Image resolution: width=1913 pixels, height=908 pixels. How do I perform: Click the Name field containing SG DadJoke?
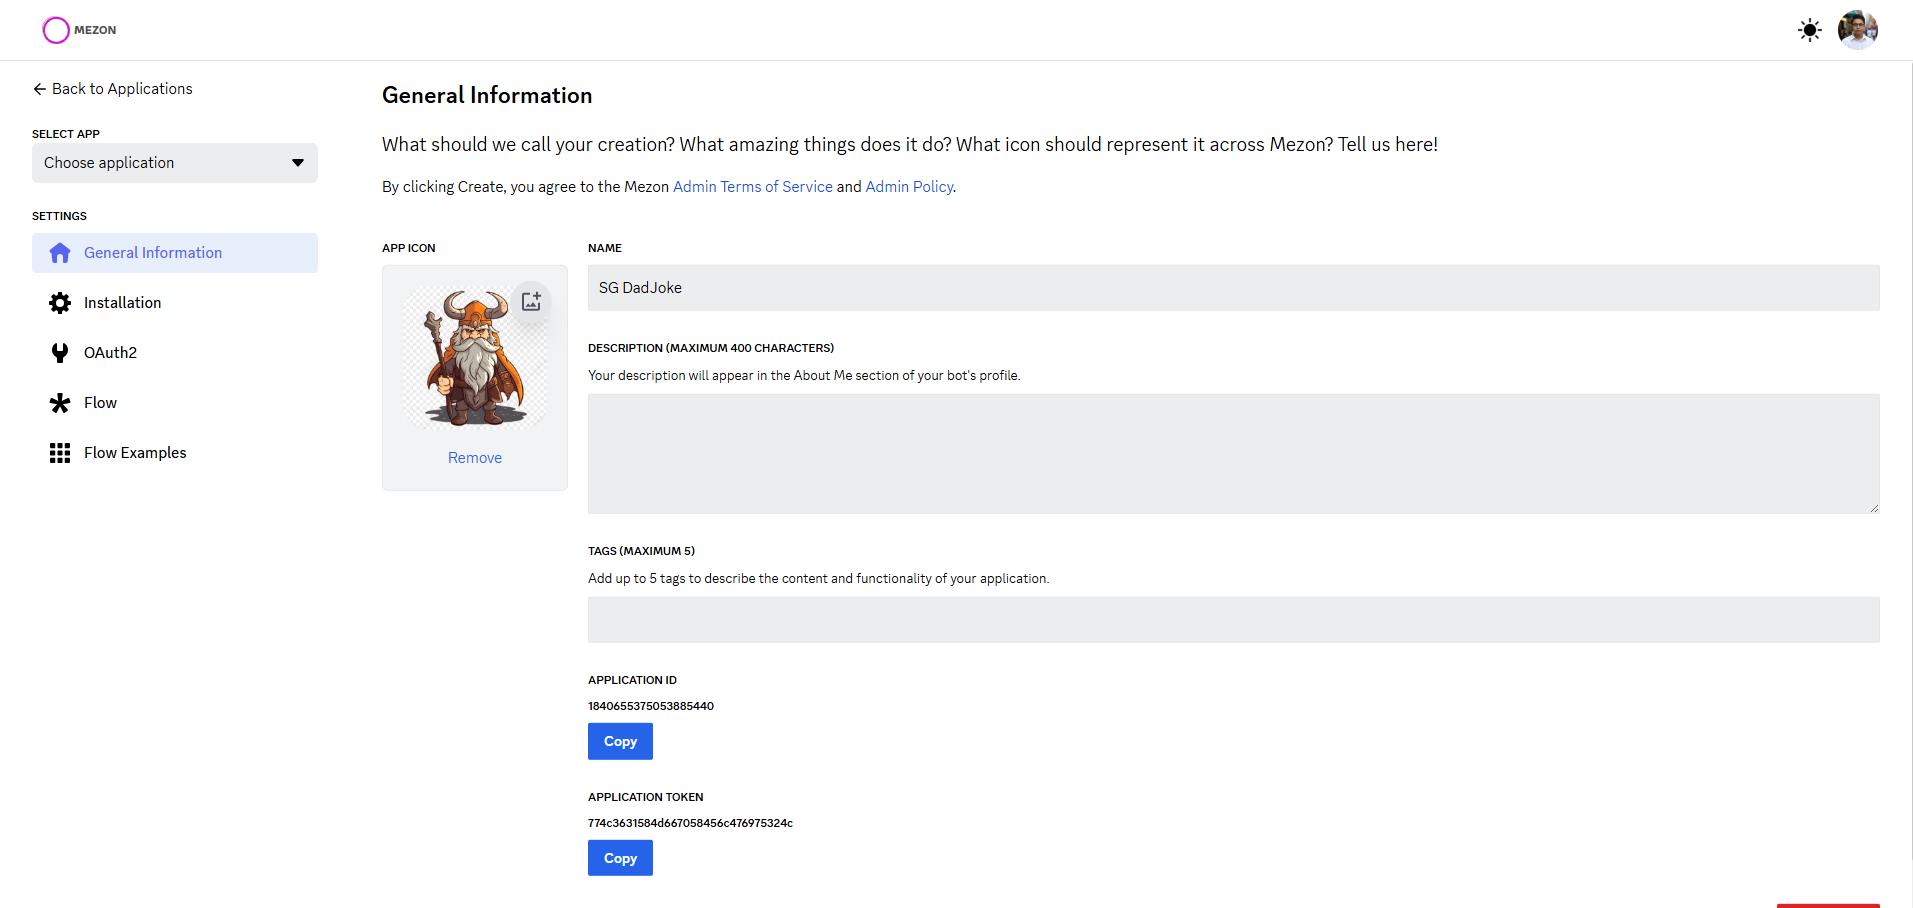pos(1233,288)
